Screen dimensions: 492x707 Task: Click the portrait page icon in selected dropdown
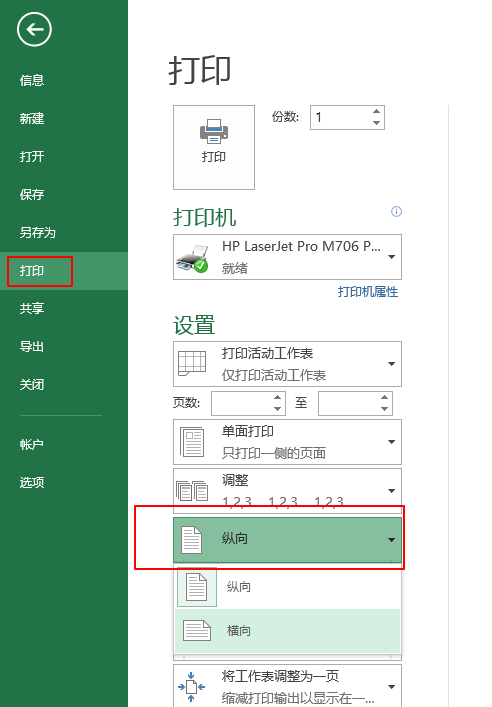(x=191, y=540)
